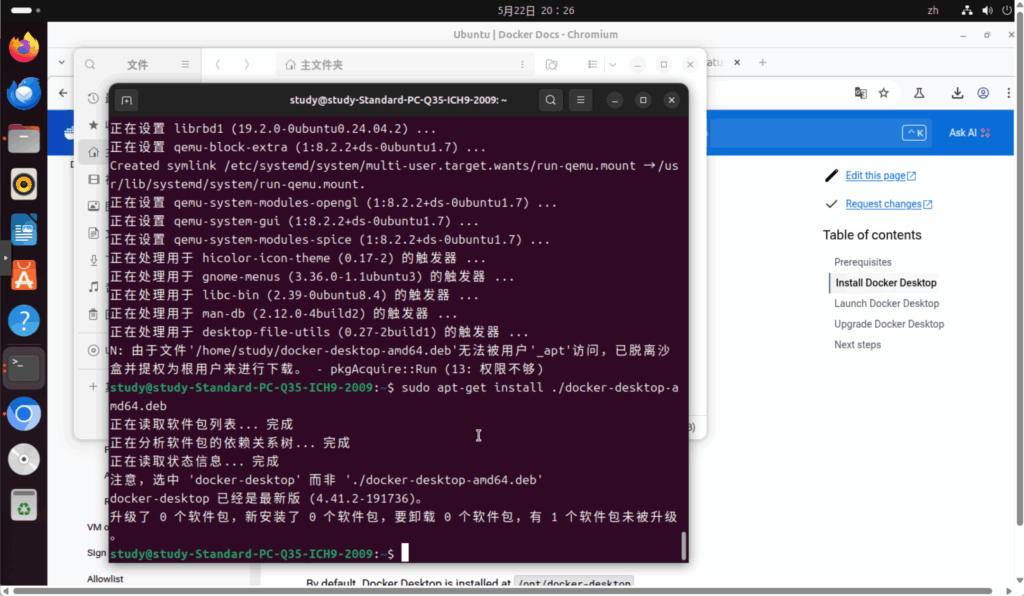Click the Ctrl K search shortcut box
Screen dimensions: 1024x596
point(914,133)
